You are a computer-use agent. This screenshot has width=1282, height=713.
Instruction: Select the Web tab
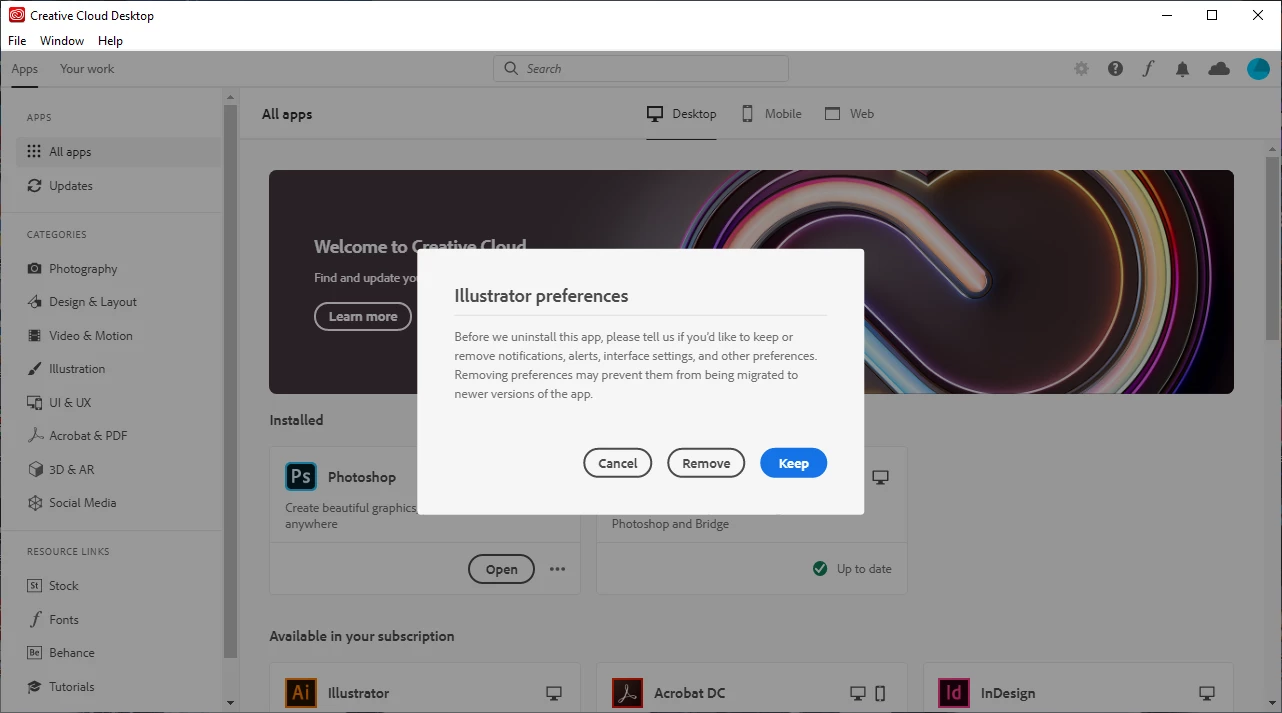tap(849, 114)
